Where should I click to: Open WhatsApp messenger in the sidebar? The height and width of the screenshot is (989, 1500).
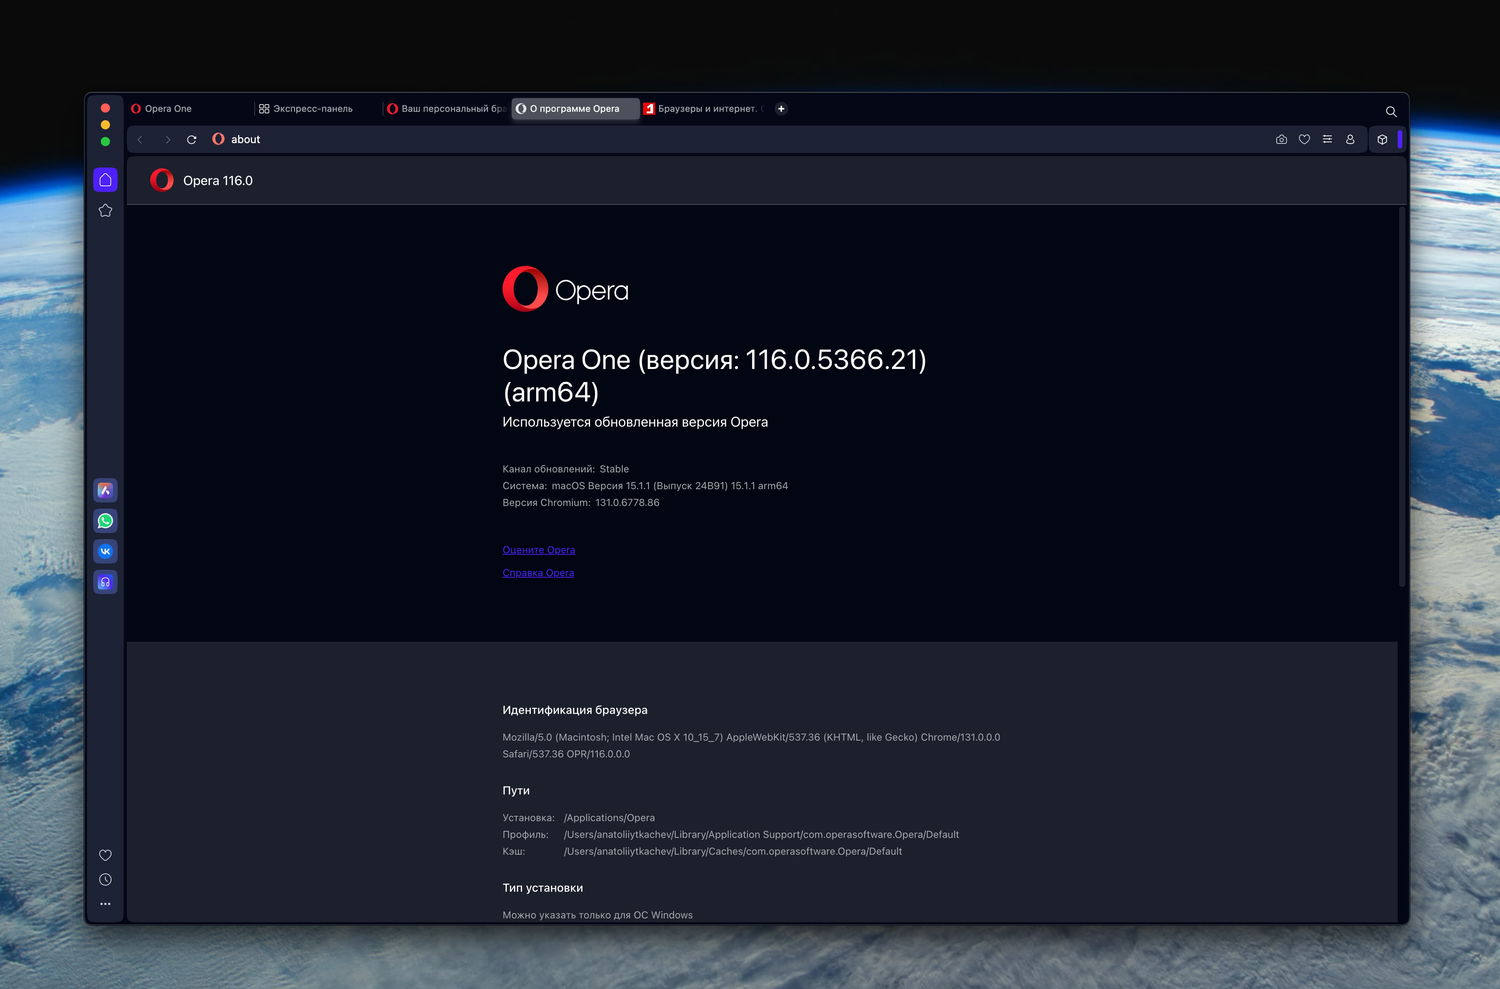[105, 521]
